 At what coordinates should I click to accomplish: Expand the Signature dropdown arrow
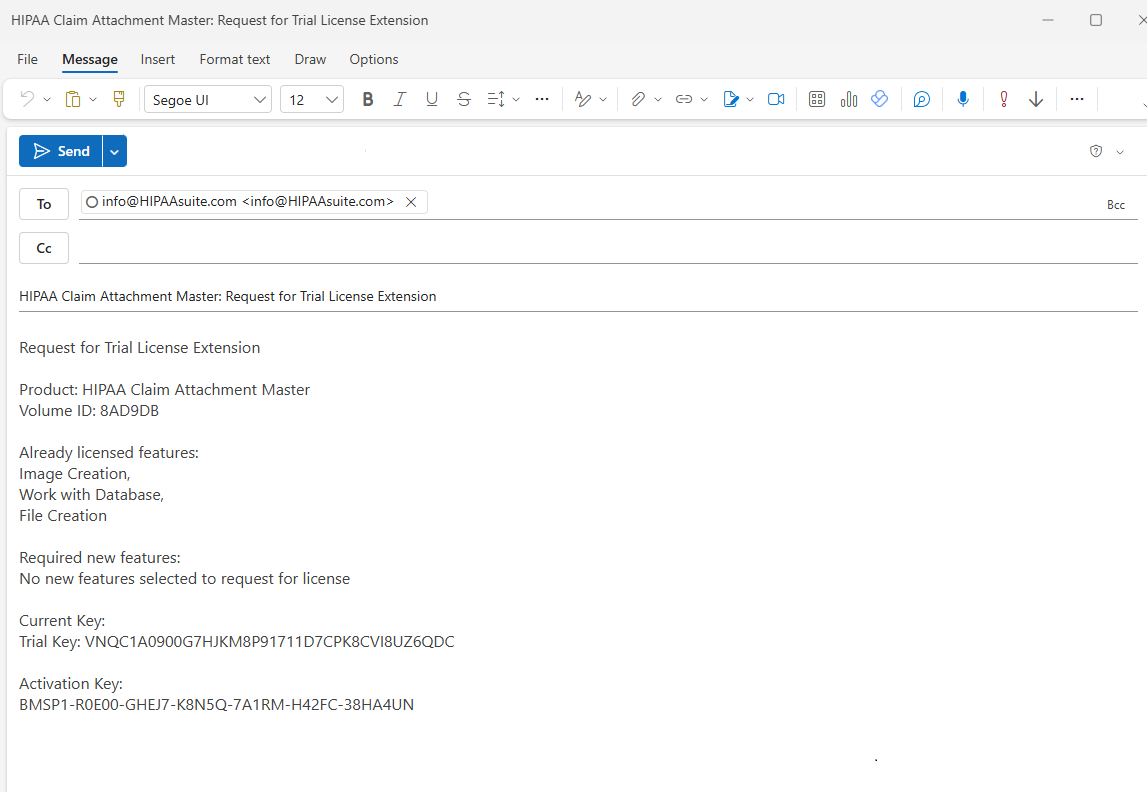750,99
